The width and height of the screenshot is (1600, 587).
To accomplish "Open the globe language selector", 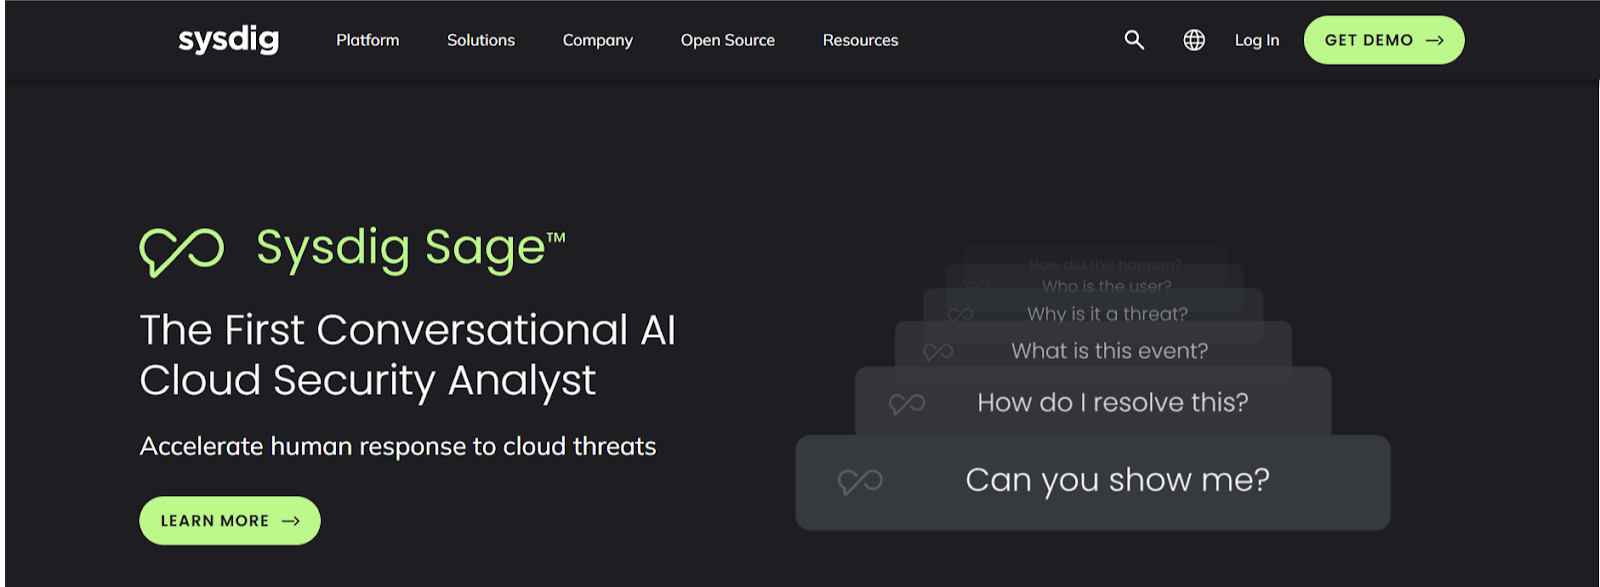I will coord(1194,40).
